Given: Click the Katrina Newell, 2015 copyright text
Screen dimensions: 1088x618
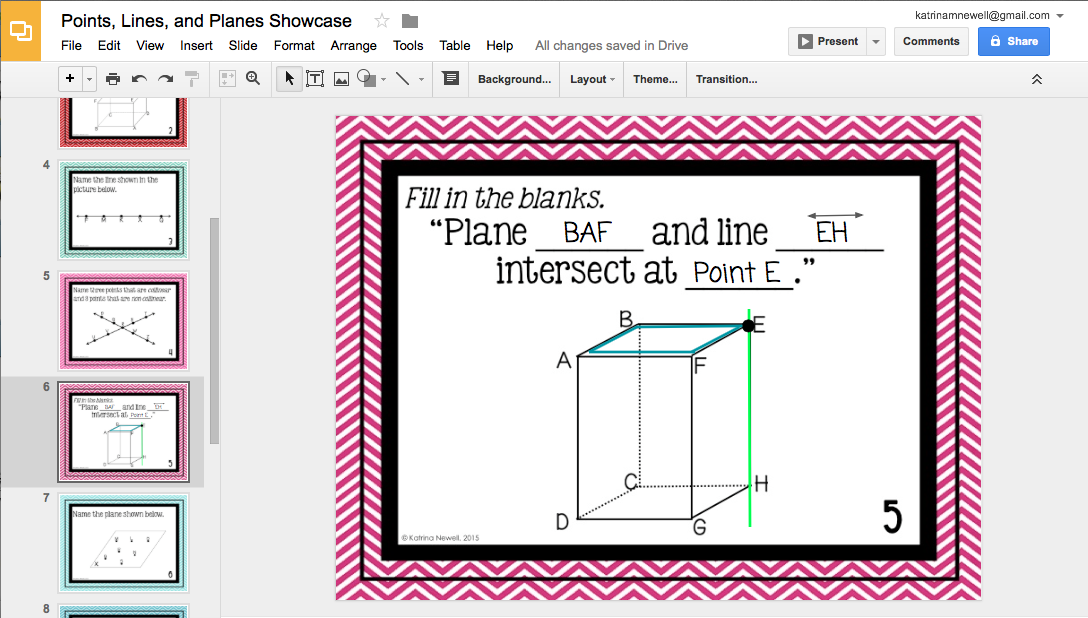Looking at the screenshot, I should [x=441, y=538].
